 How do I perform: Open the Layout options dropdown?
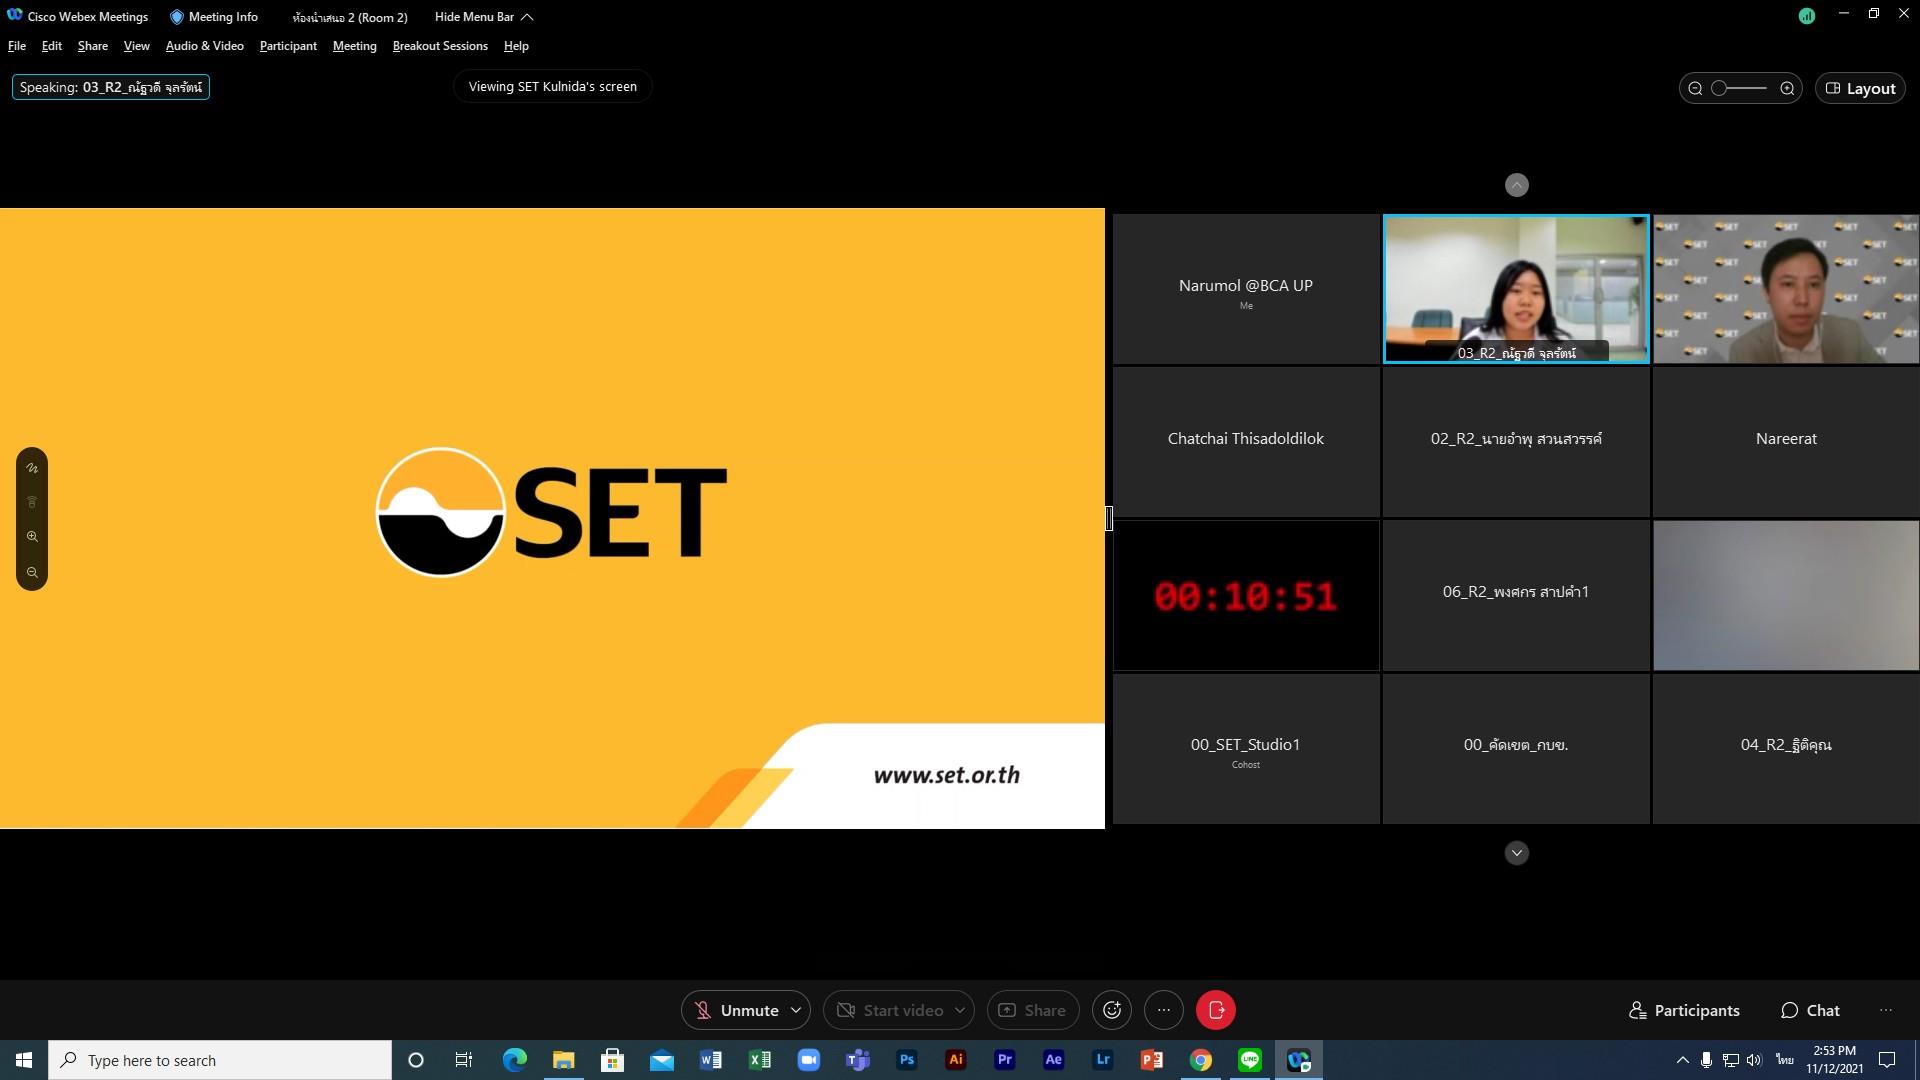(1860, 88)
